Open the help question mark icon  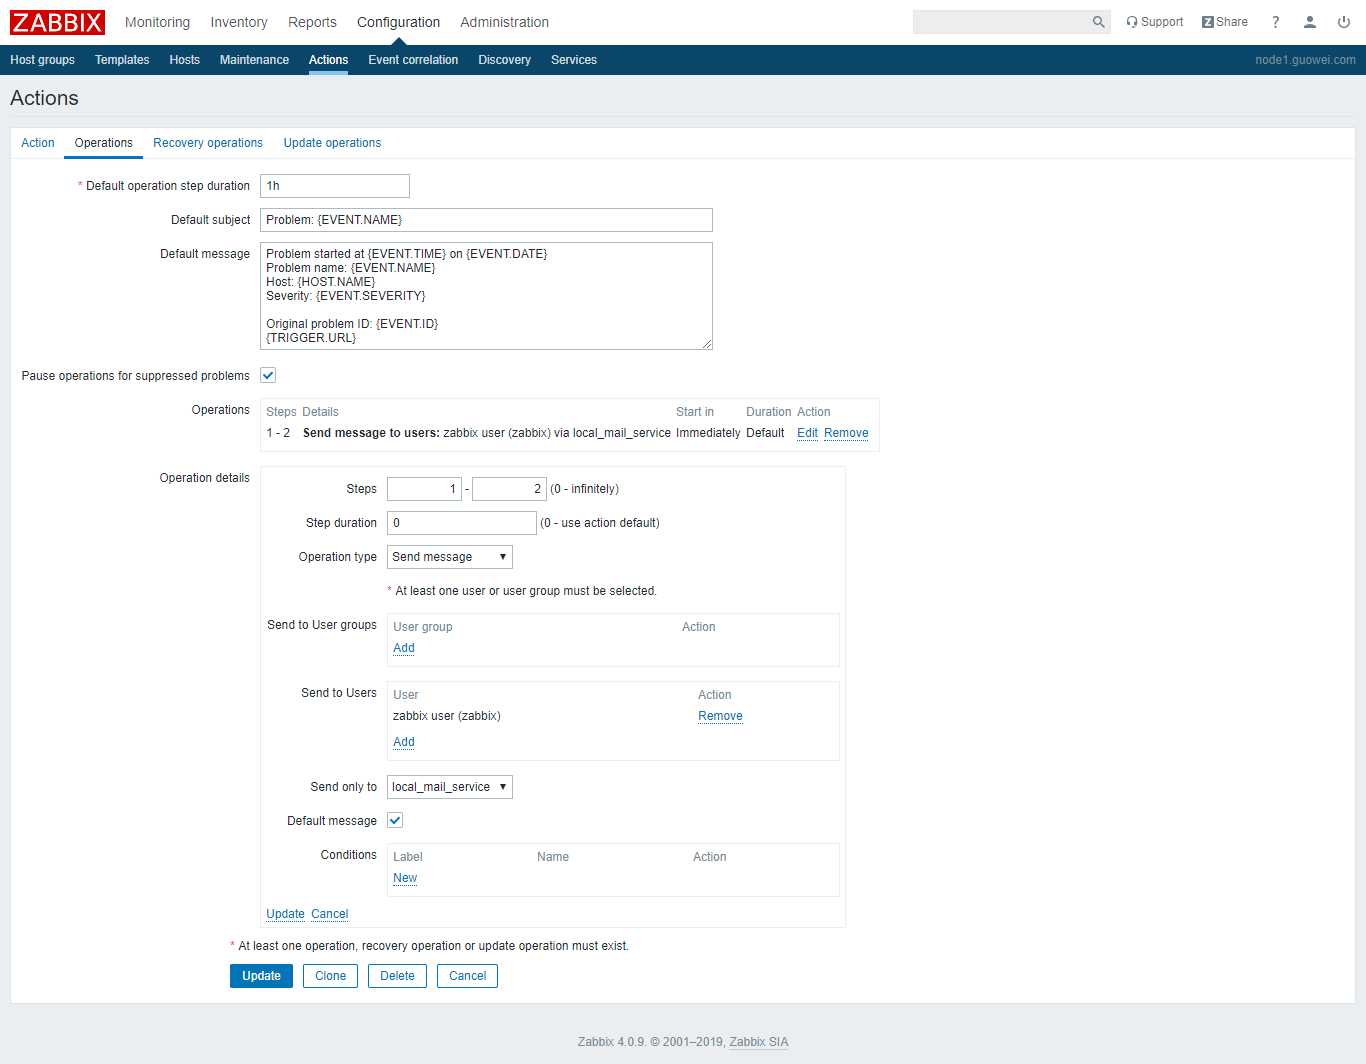pyautogui.click(x=1275, y=22)
